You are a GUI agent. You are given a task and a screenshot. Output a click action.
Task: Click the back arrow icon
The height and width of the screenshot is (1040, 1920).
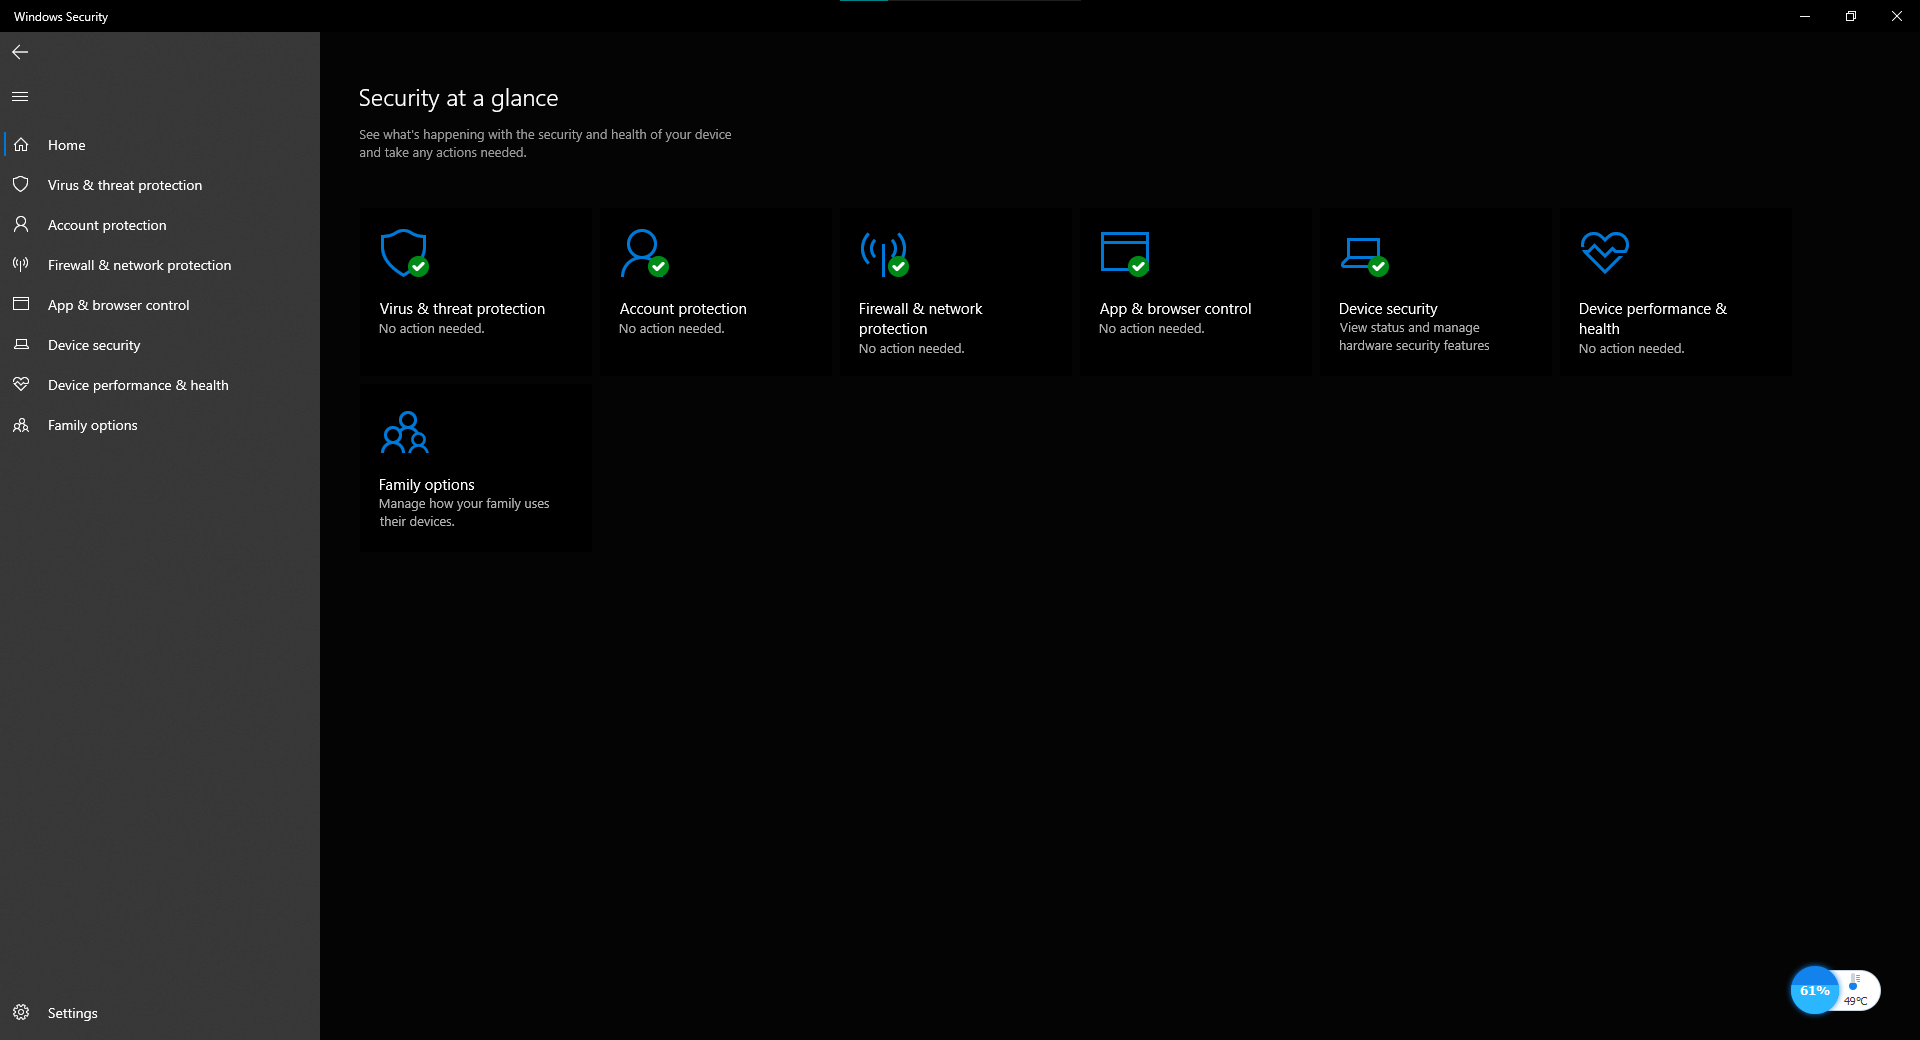coord(20,52)
